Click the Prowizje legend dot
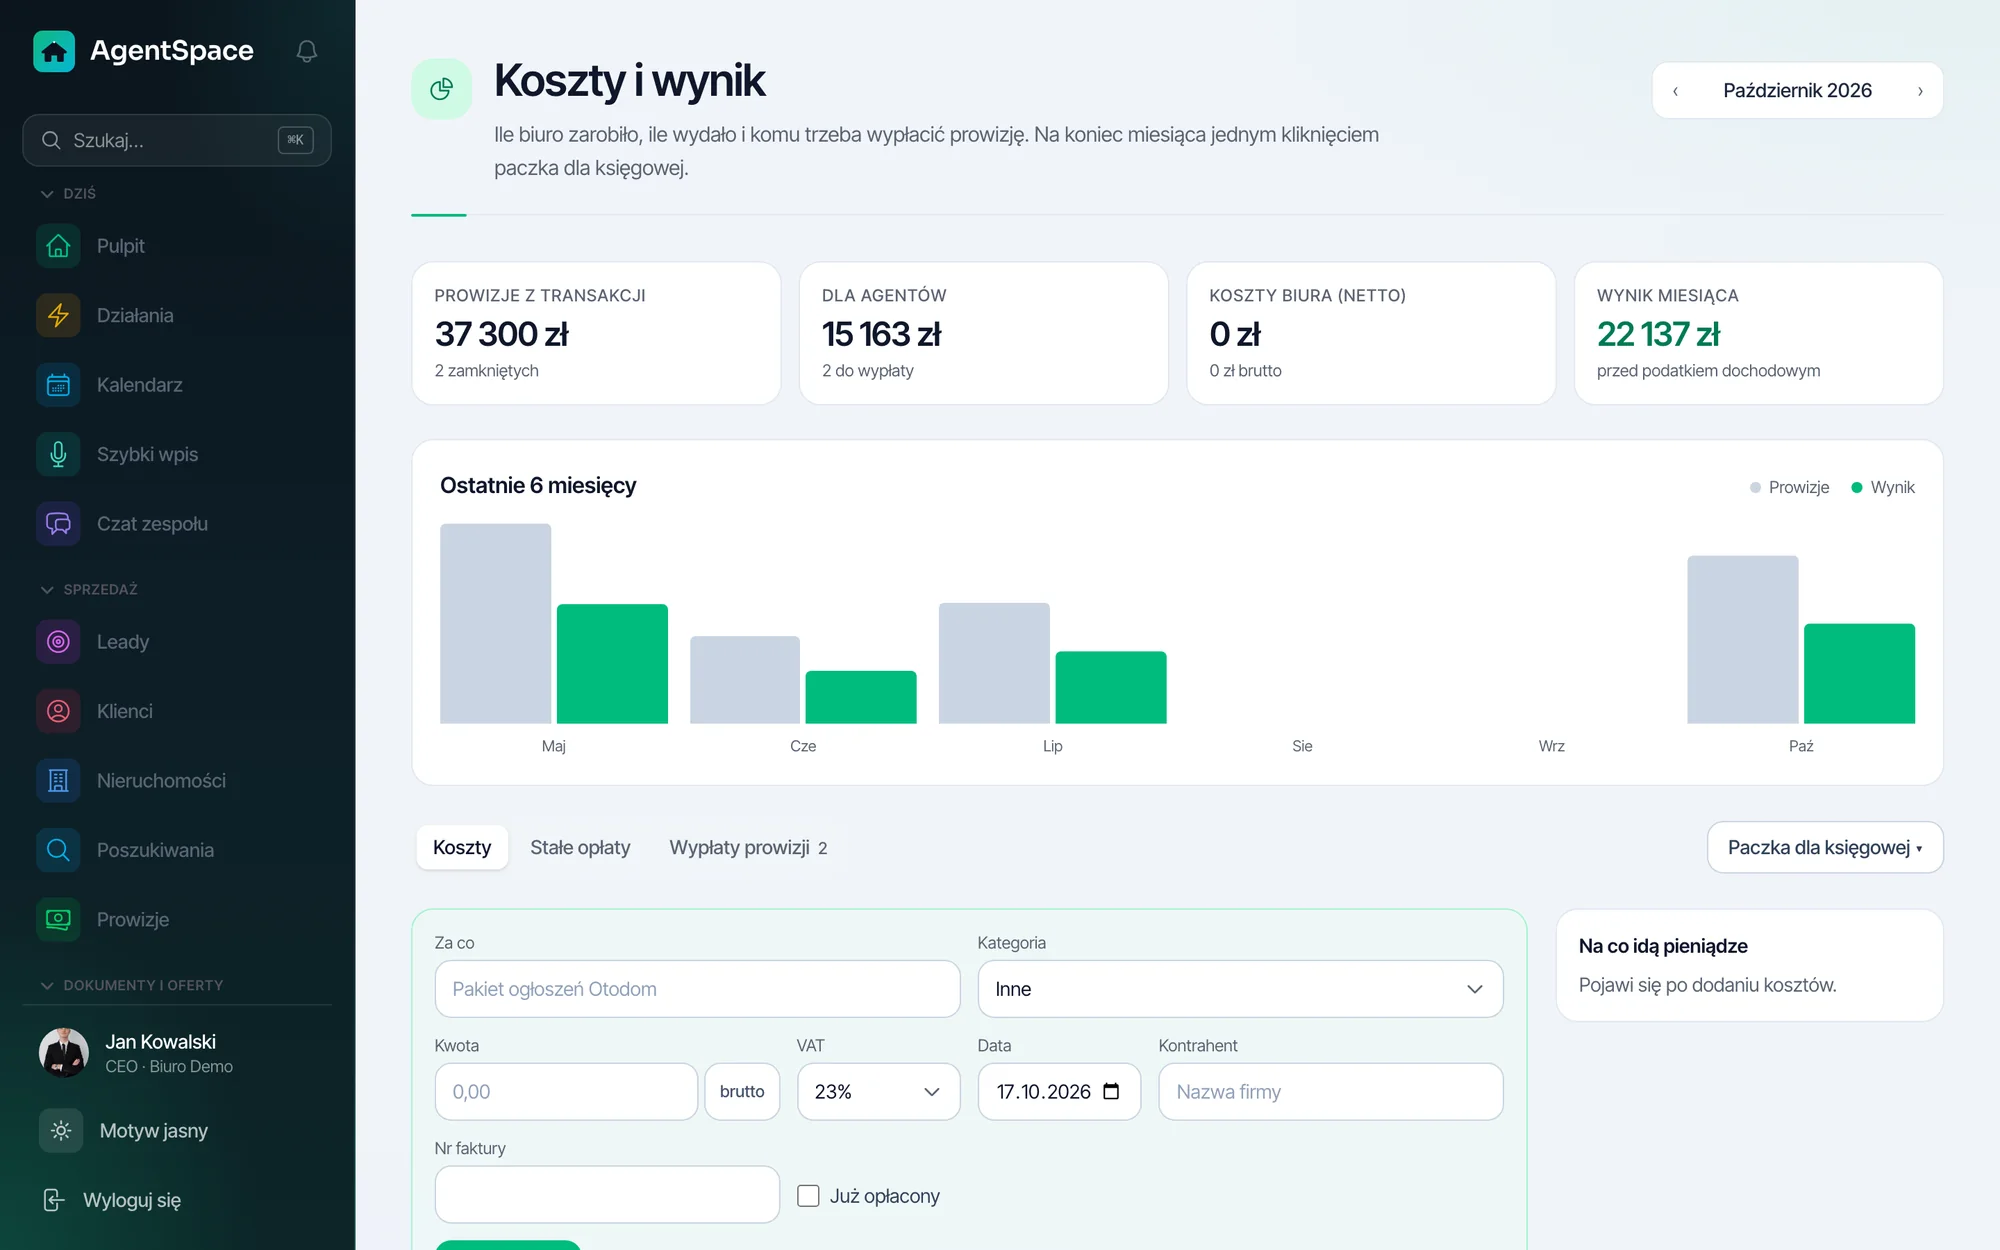This screenshot has height=1250, width=2000. (1755, 487)
